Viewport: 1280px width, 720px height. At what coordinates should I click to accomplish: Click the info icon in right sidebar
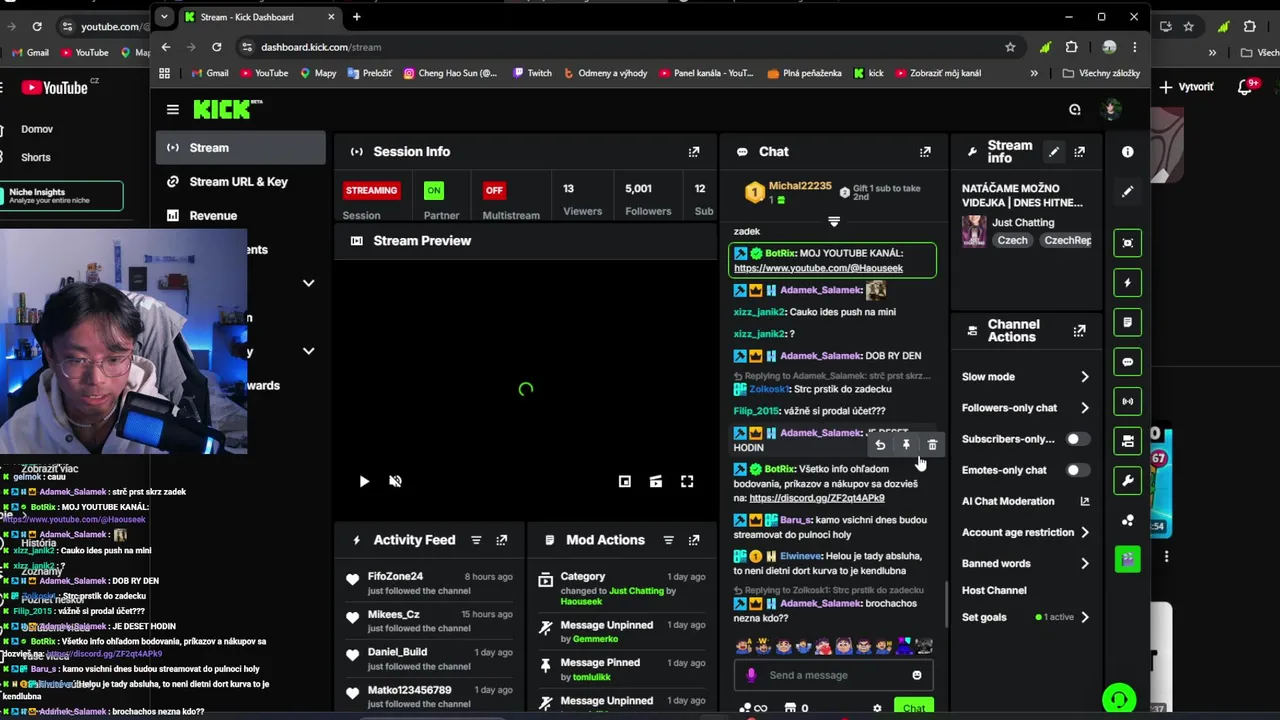coord(1127,152)
